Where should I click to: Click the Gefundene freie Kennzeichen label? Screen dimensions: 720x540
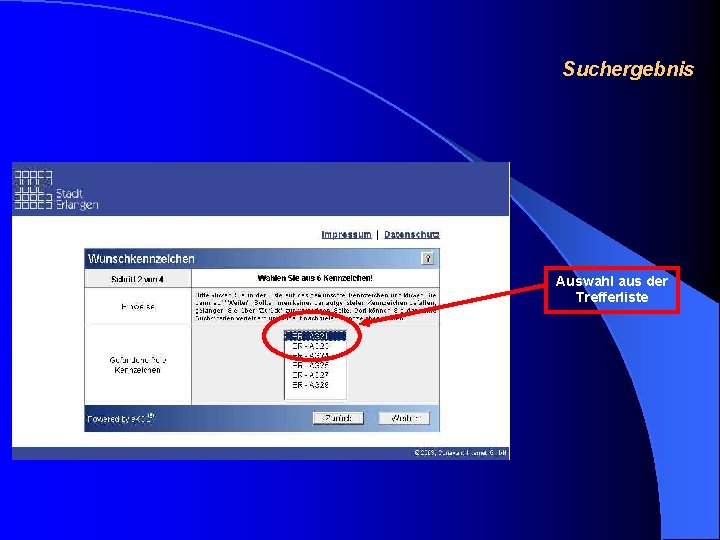coord(138,365)
